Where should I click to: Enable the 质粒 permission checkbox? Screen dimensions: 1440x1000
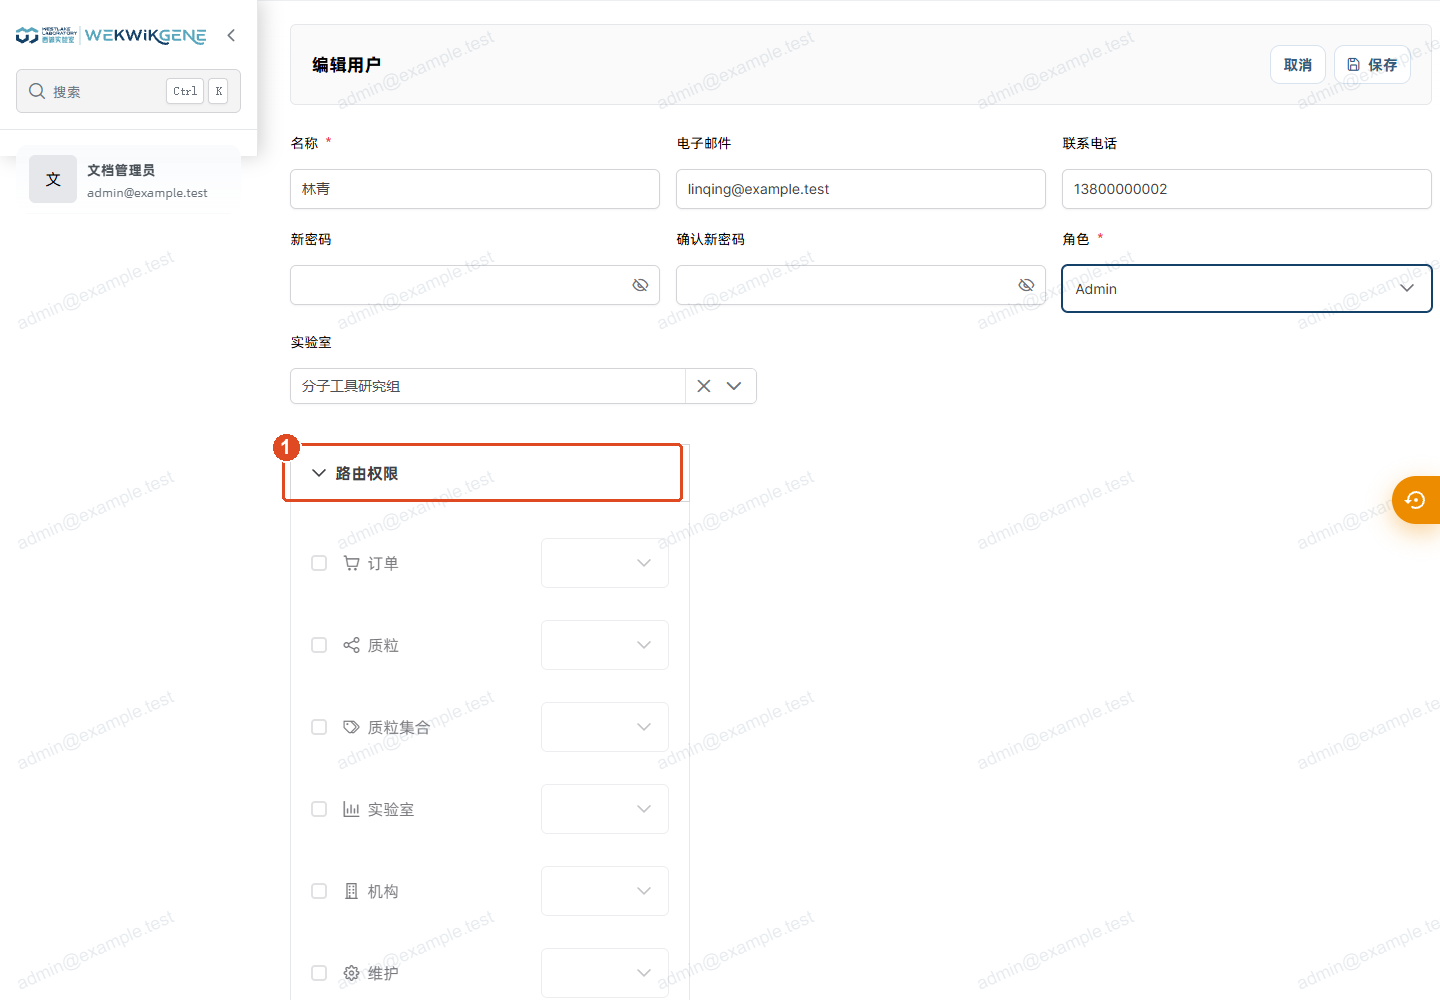click(319, 645)
